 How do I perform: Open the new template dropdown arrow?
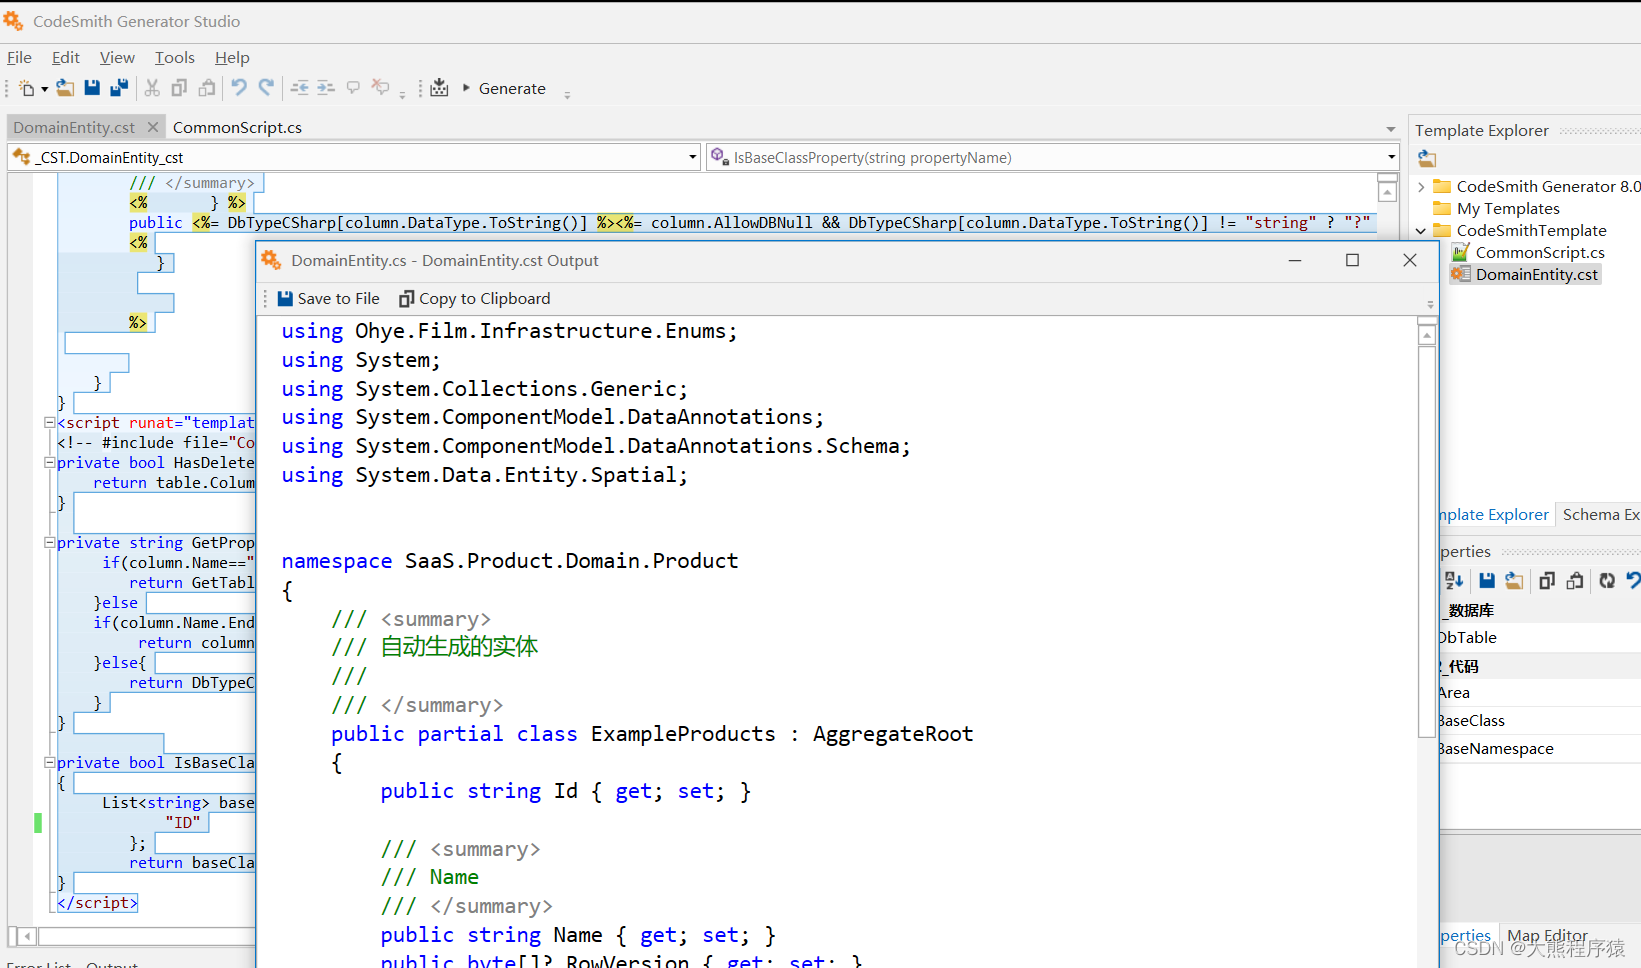(x=45, y=88)
